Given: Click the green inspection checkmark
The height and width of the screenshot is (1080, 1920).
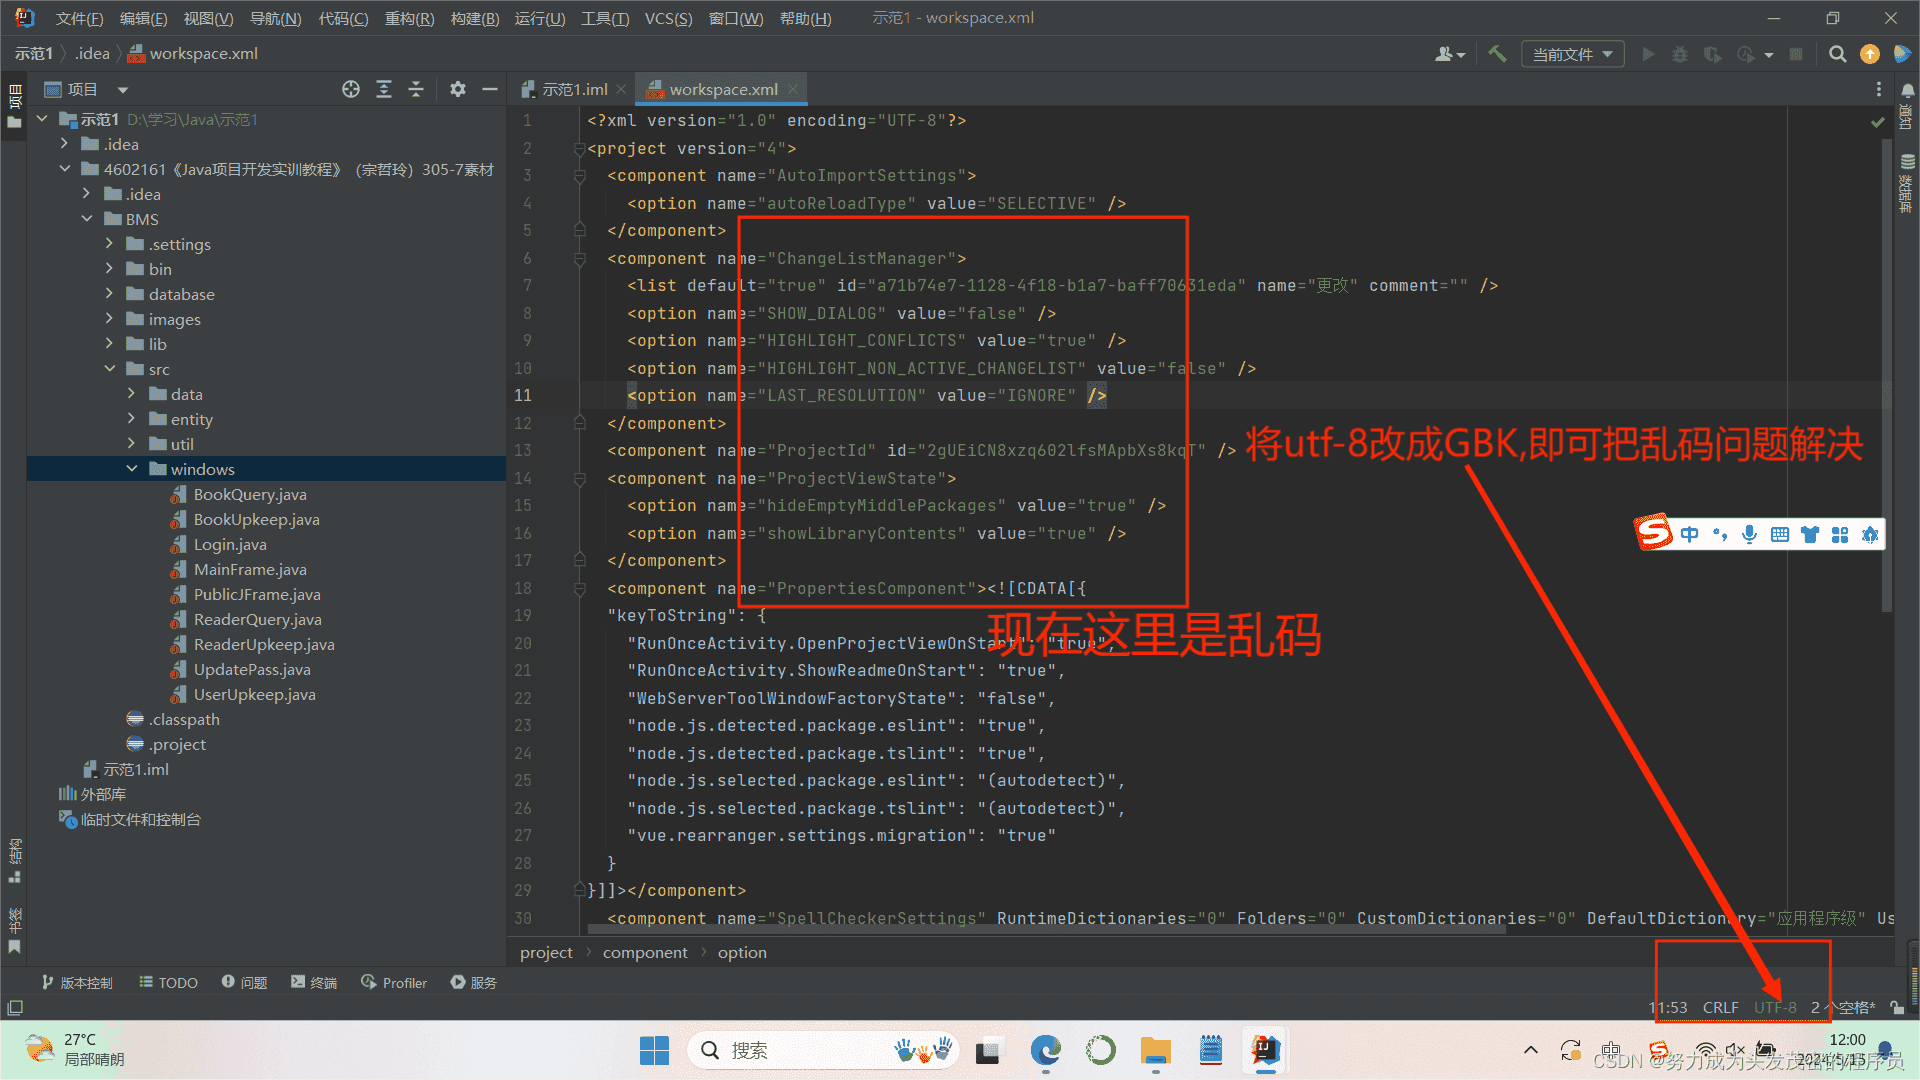Looking at the screenshot, I should coord(1877,122).
